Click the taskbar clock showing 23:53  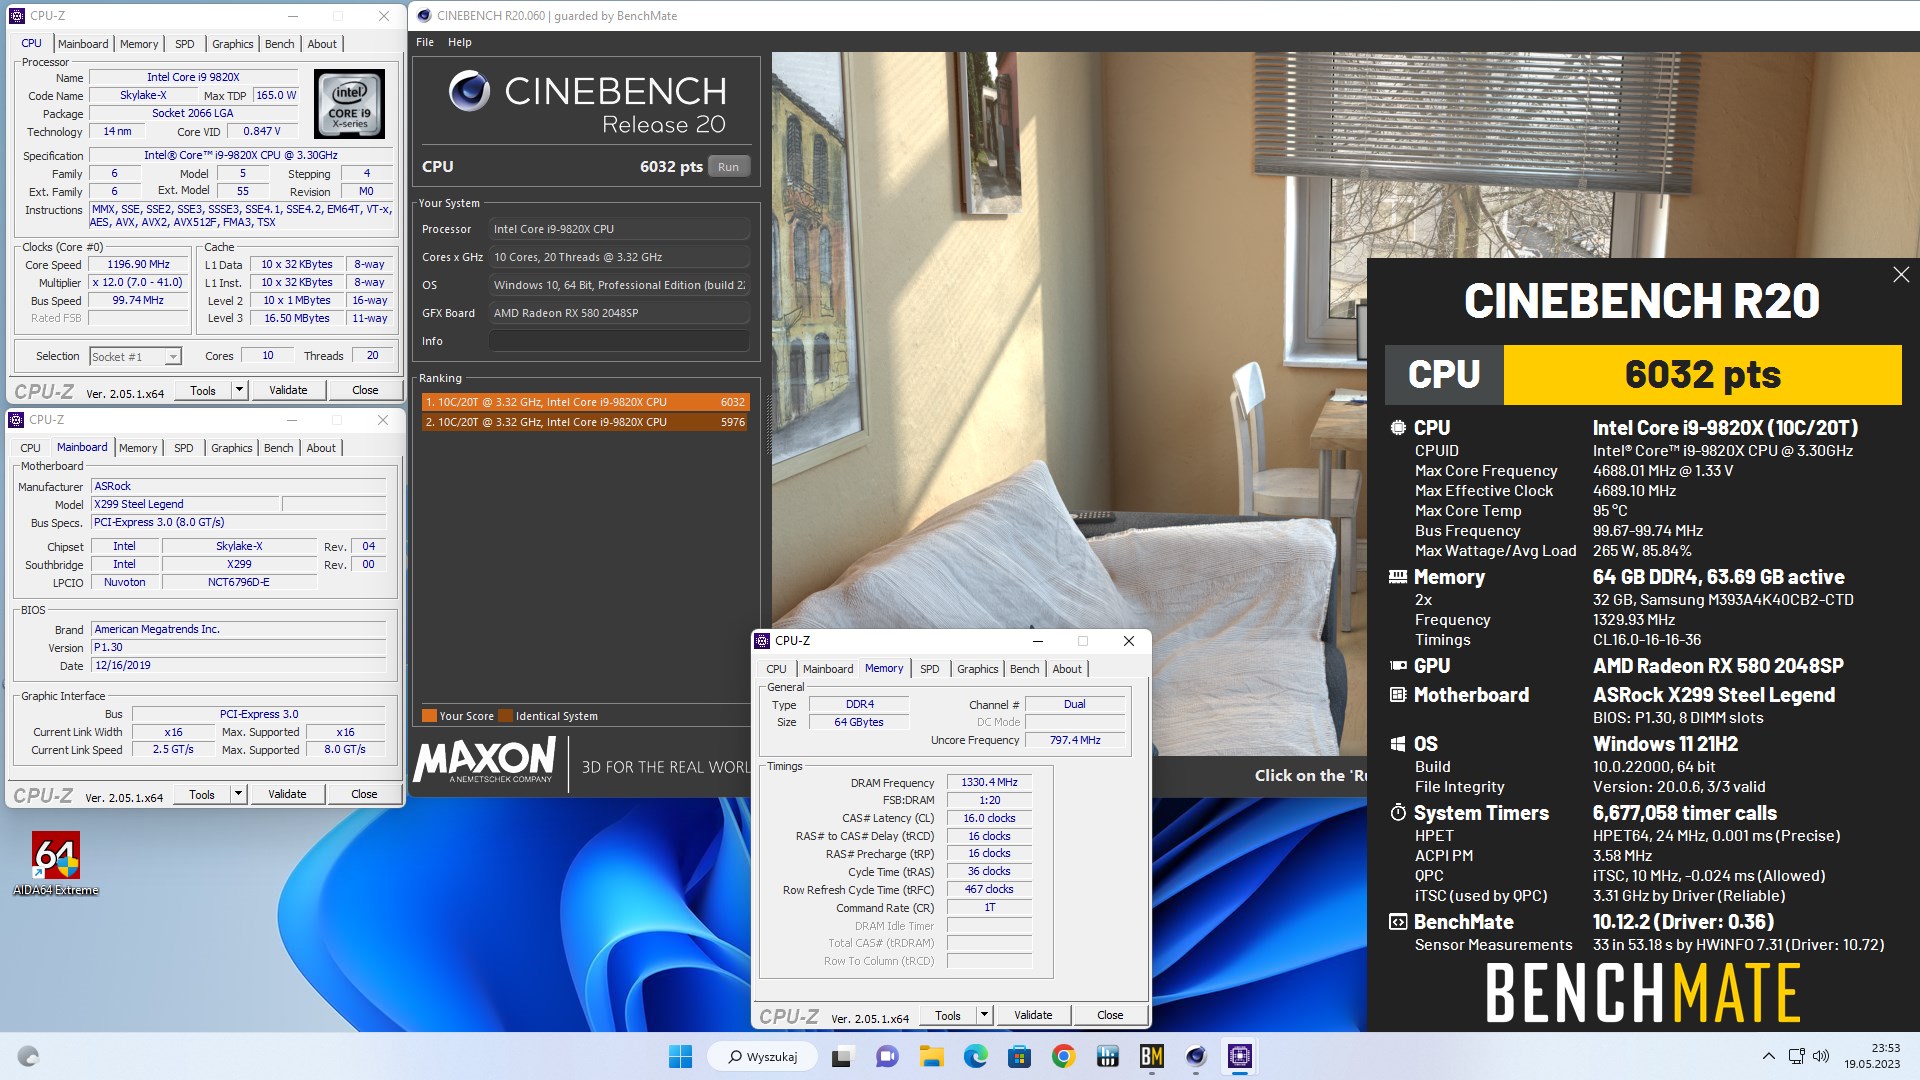(1872, 1056)
